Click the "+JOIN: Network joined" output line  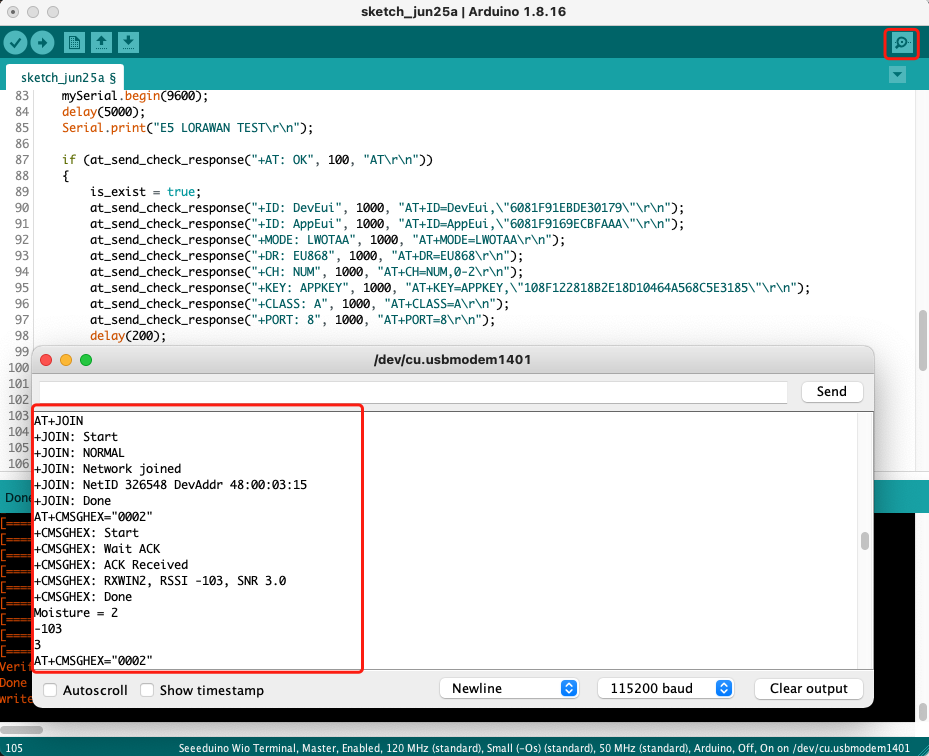108,469
